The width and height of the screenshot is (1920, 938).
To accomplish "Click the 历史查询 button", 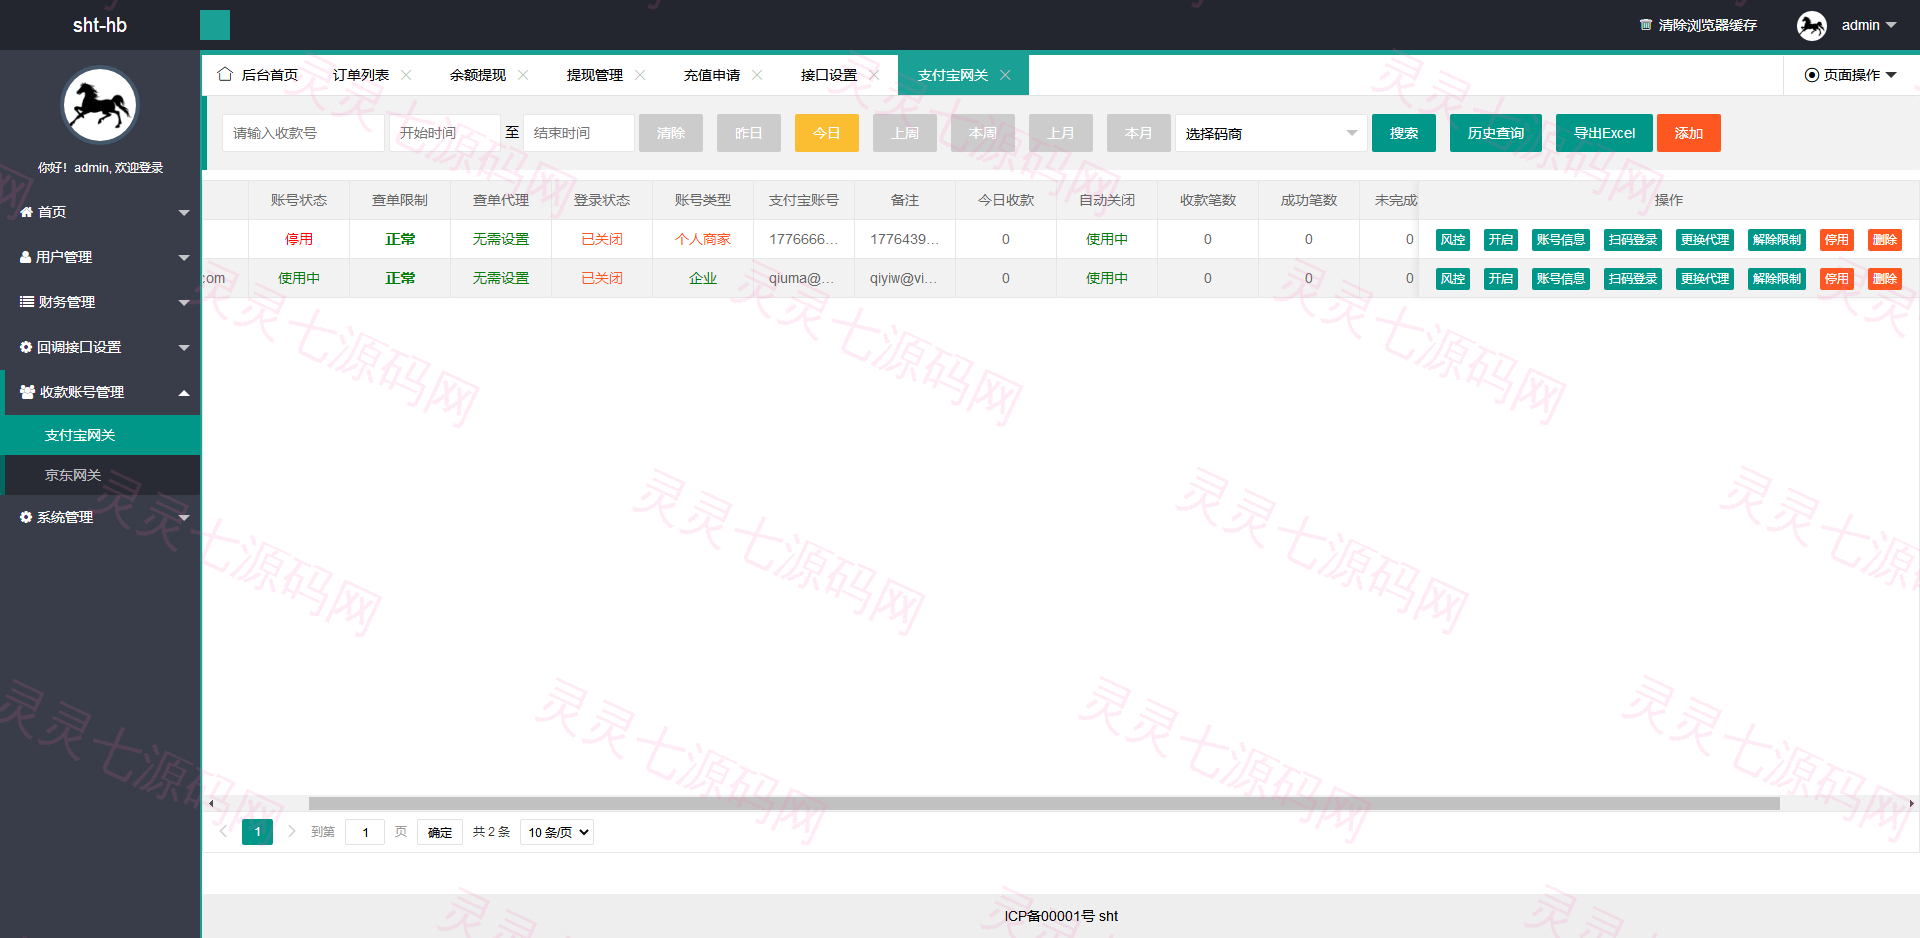I will pyautogui.click(x=1496, y=133).
